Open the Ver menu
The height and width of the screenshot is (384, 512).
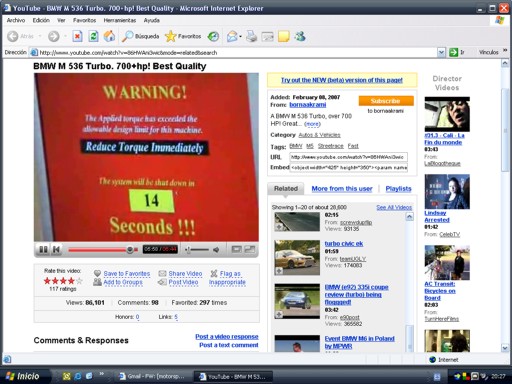tap(61, 20)
